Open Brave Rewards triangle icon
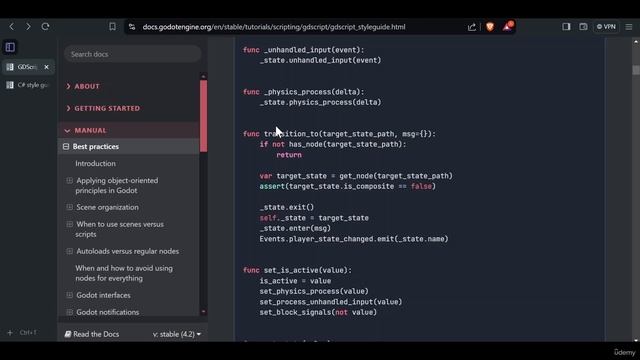Image resolution: width=640 pixels, height=360 pixels. tap(507, 27)
